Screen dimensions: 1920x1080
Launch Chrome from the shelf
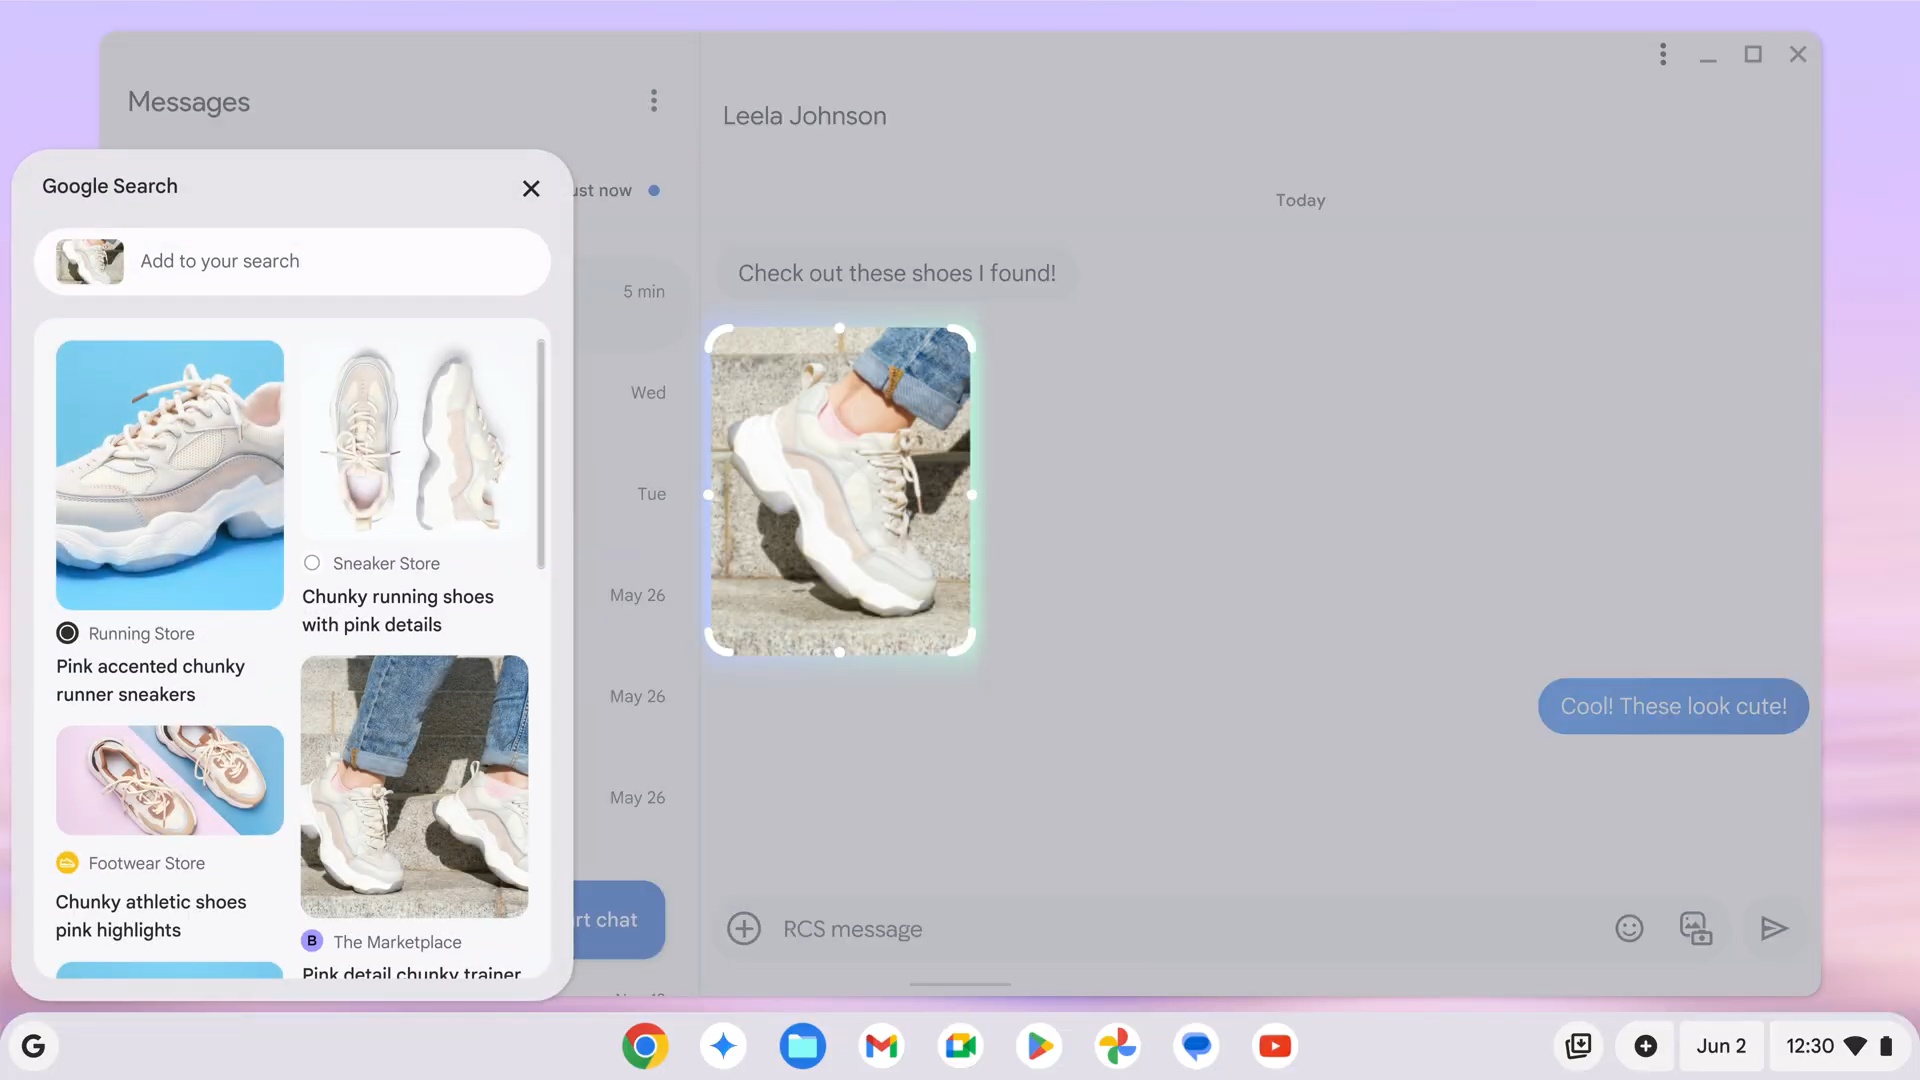coord(645,1046)
